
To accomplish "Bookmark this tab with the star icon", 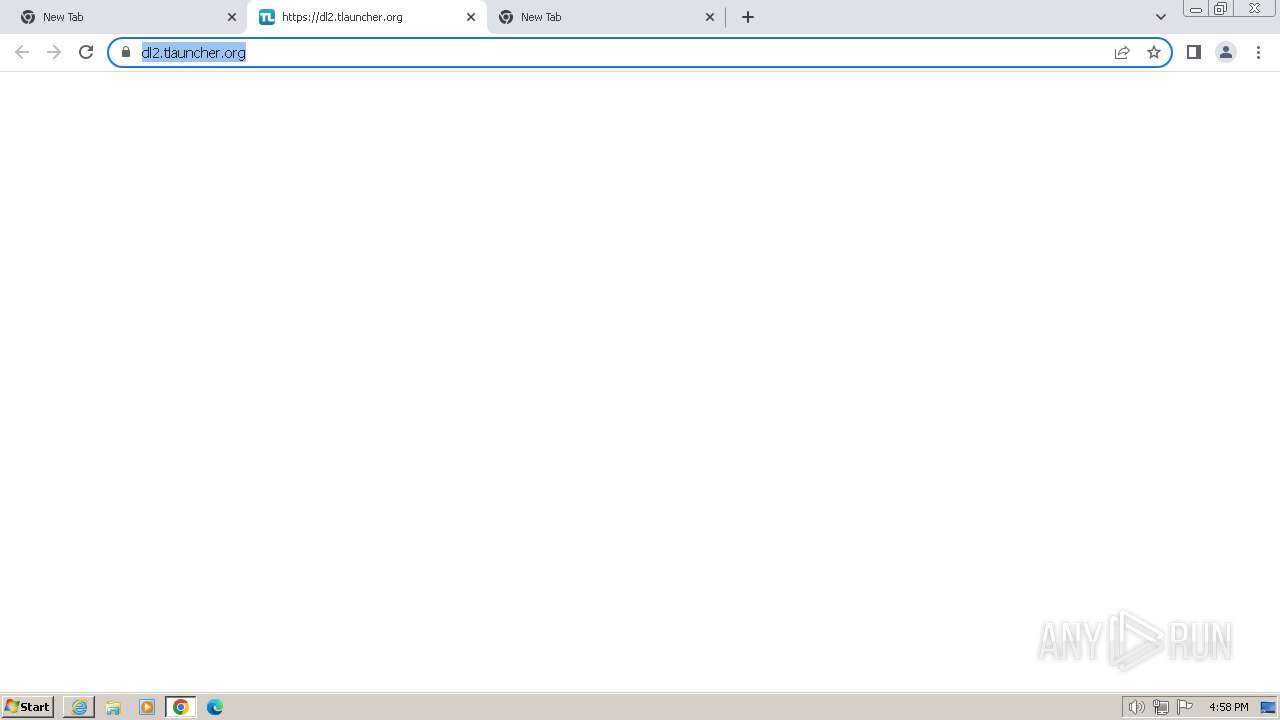I will click(x=1154, y=52).
